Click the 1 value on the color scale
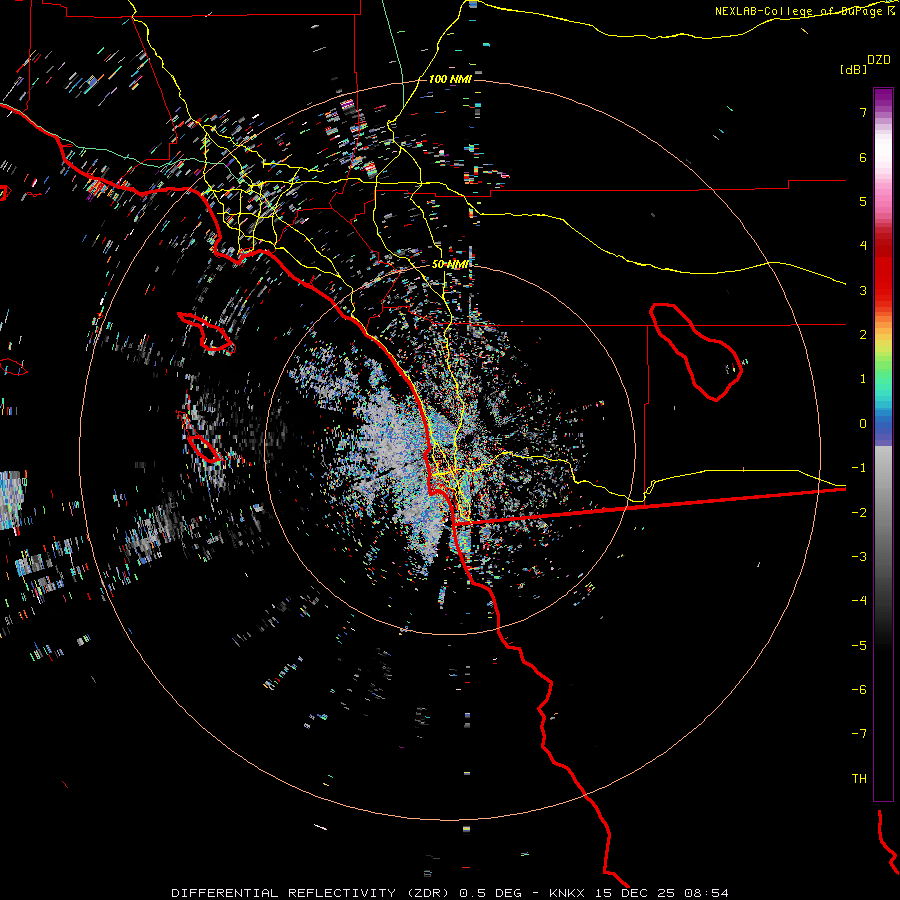 [863, 379]
